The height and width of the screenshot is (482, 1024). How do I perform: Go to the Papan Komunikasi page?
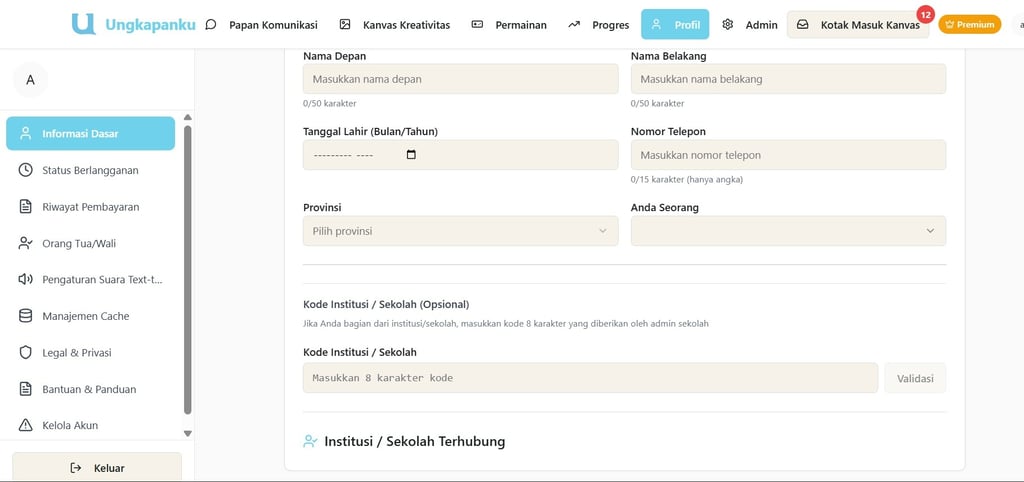coord(261,25)
